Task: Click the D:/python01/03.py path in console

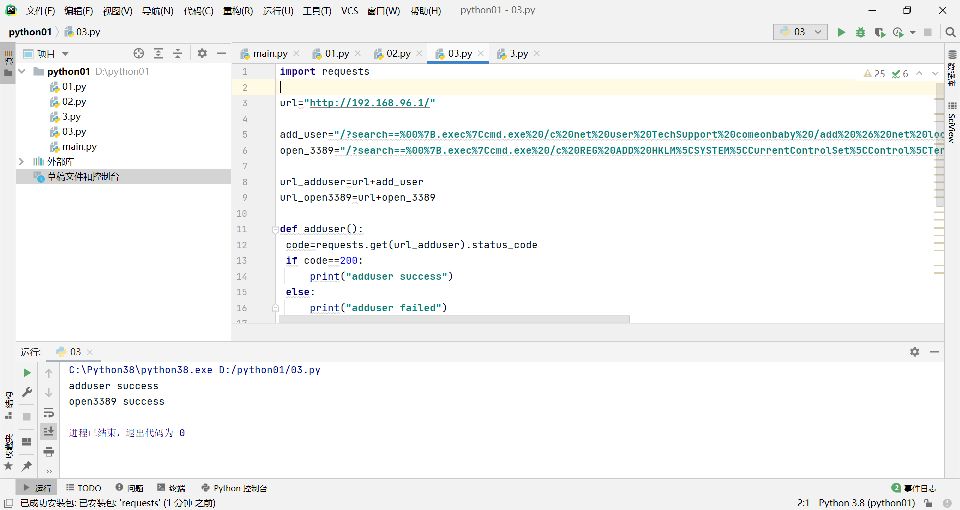Action: coord(269,370)
